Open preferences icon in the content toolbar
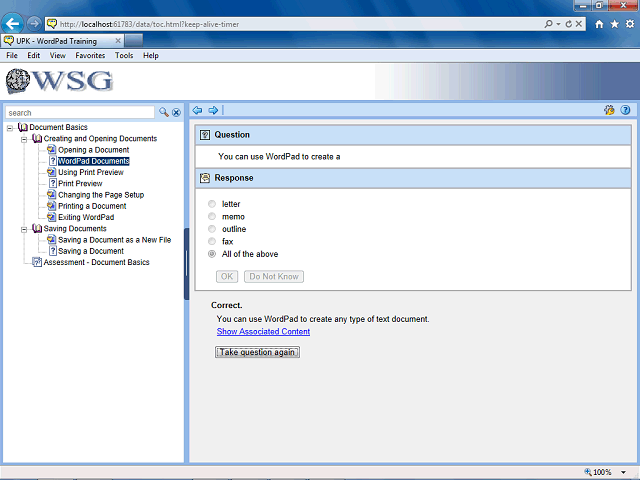This screenshot has width=640, height=480. pyautogui.click(x=609, y=110)
